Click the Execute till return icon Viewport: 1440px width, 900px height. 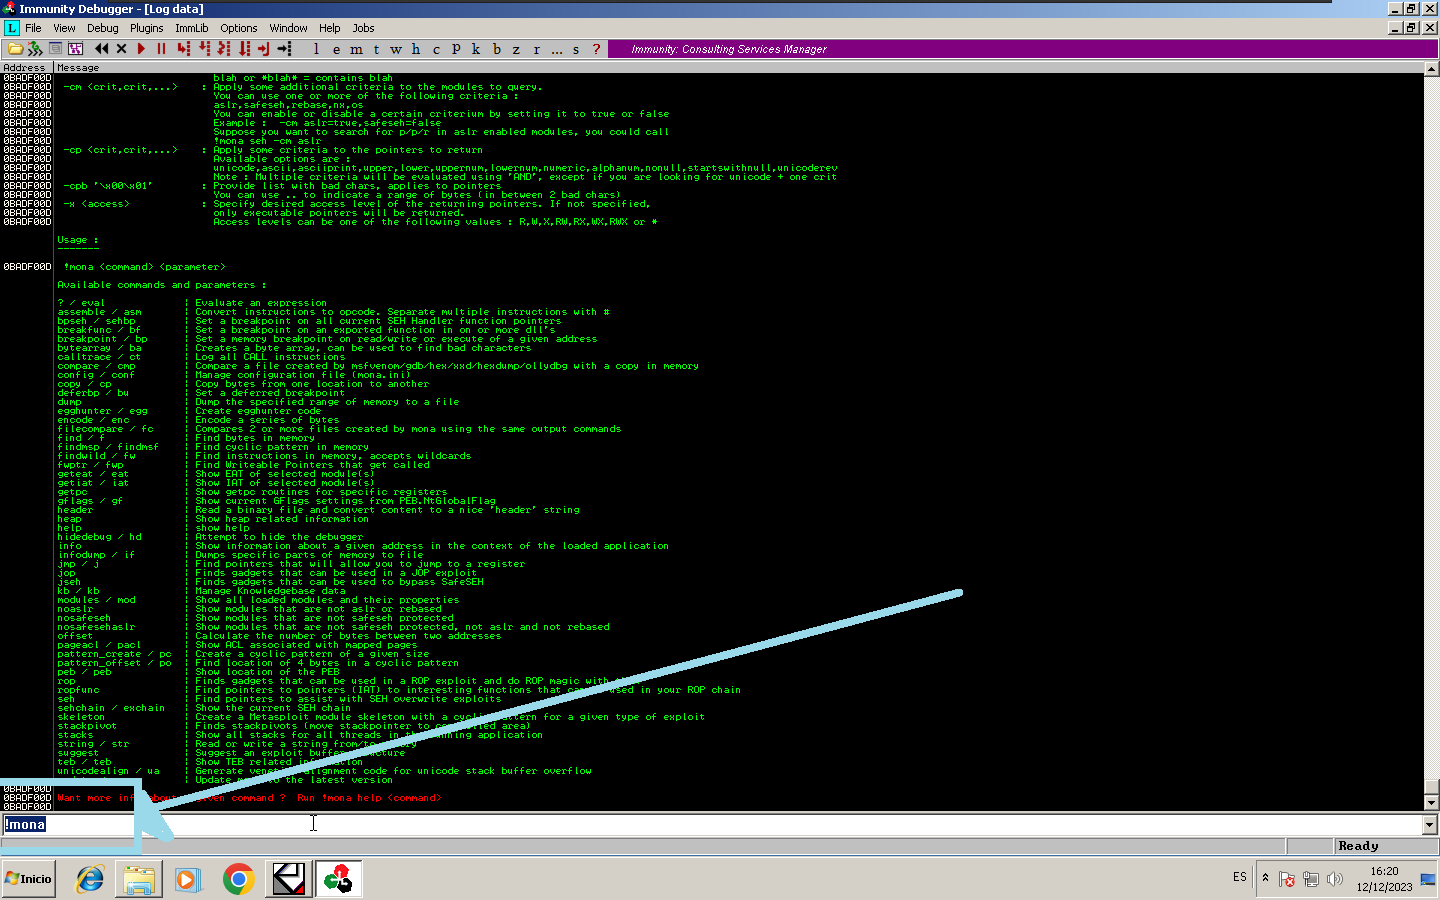pyautogui.click(x=264, y=49)
